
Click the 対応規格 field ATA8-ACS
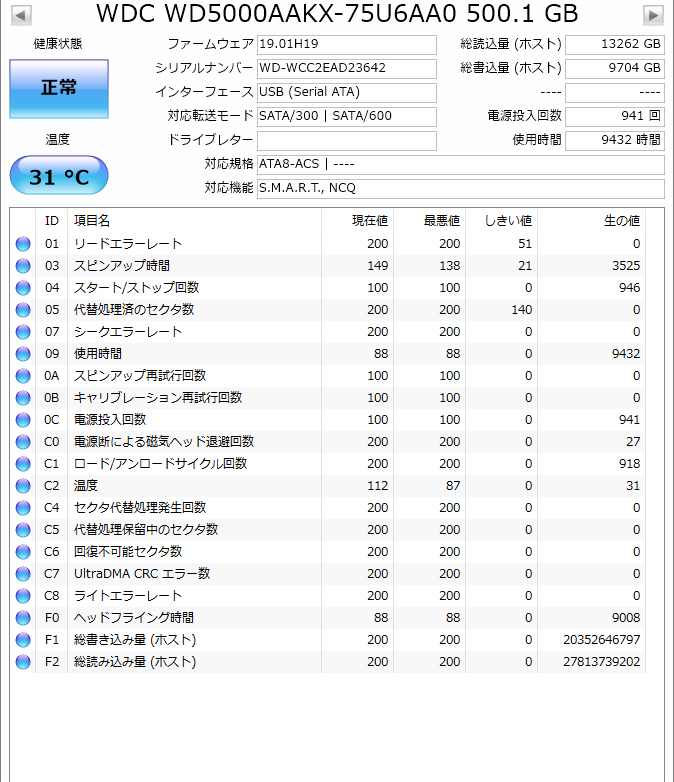tap(461, 164)
